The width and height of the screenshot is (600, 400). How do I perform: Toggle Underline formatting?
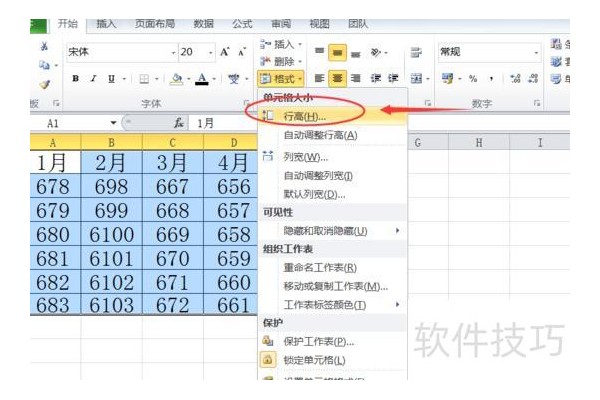coord(111,79)
